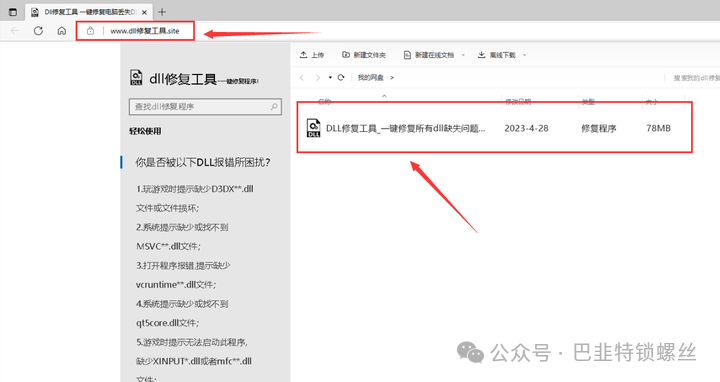720x382 pixels.
Task: Click the dll修复工具 logo icon
Action: (136, 78)
